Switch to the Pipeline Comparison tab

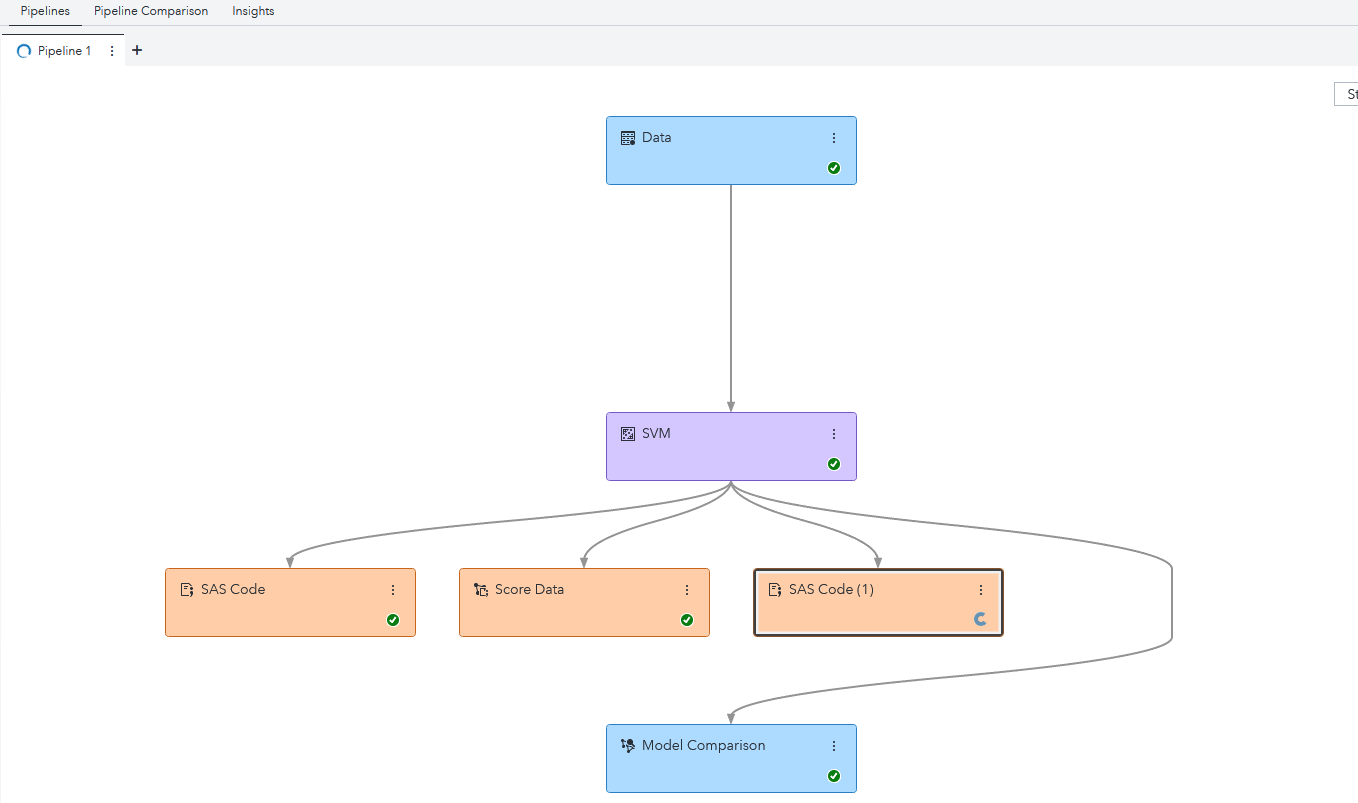point(150,11)
